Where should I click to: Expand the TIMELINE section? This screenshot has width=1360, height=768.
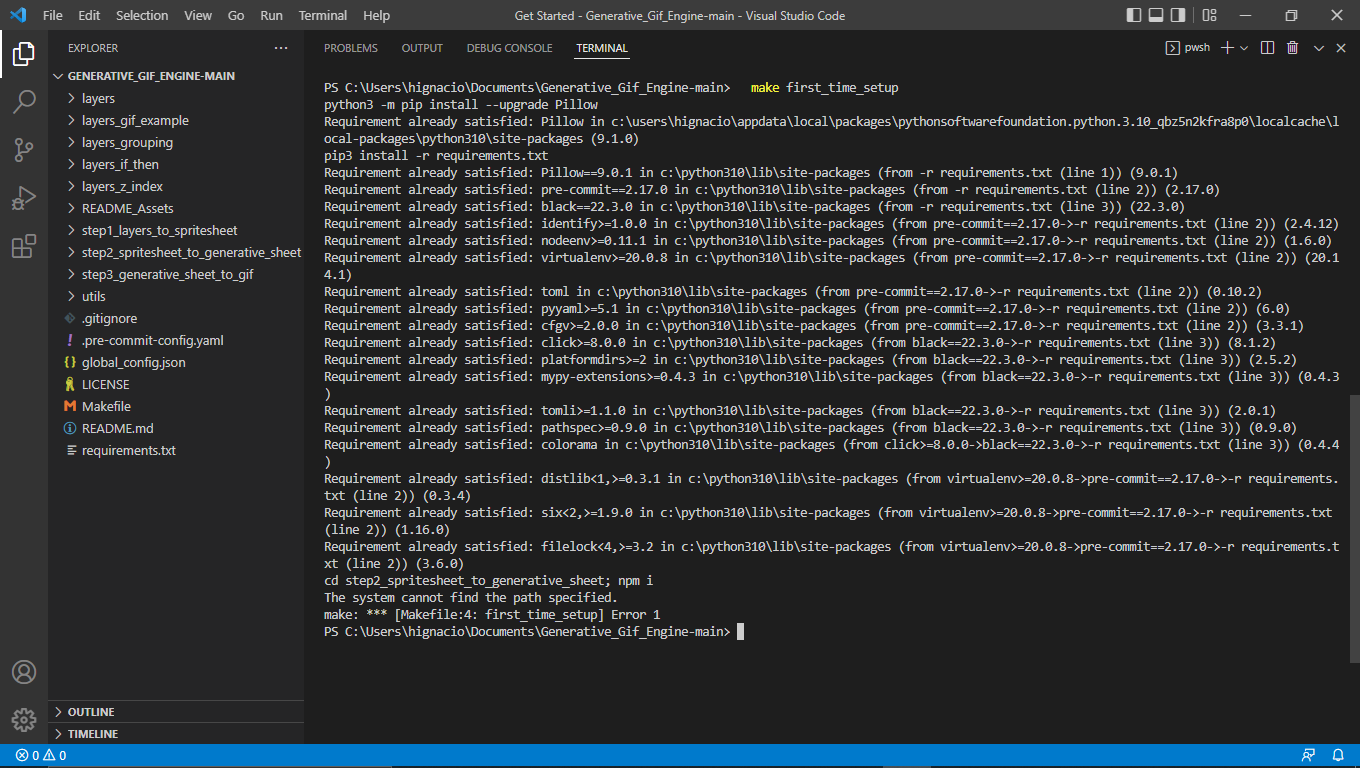point(176,734)
